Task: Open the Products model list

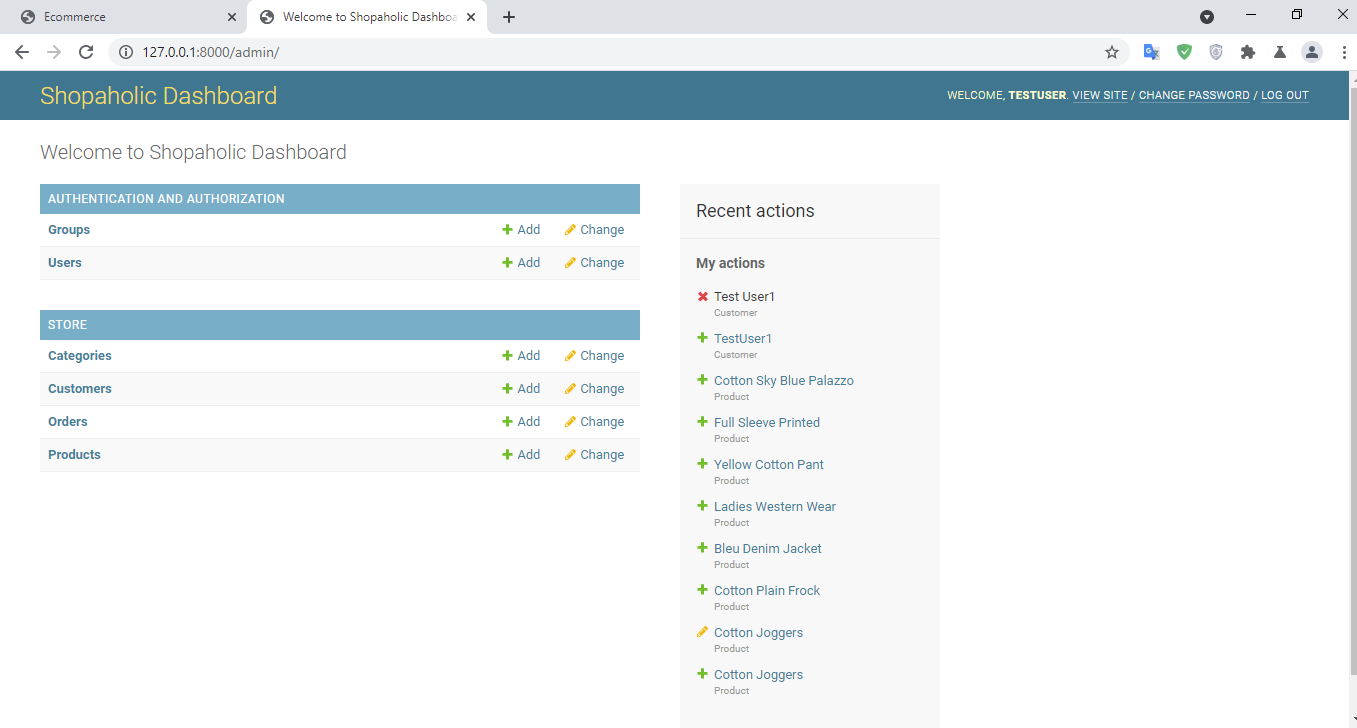Action: (74, 455)
